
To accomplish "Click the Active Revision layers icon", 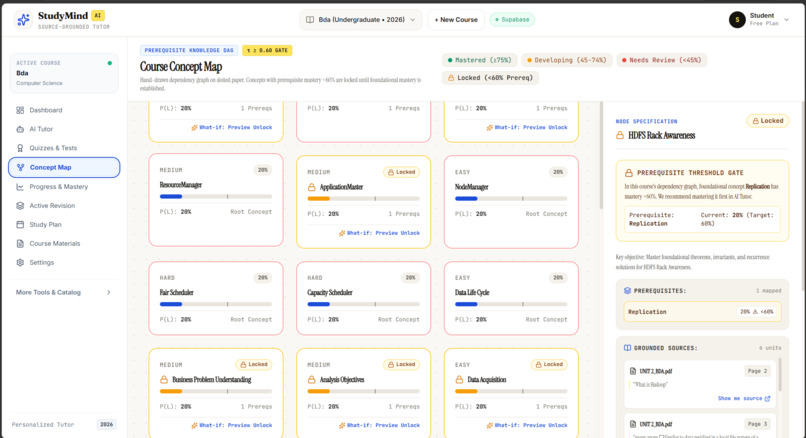I will [x=20, y=206].
